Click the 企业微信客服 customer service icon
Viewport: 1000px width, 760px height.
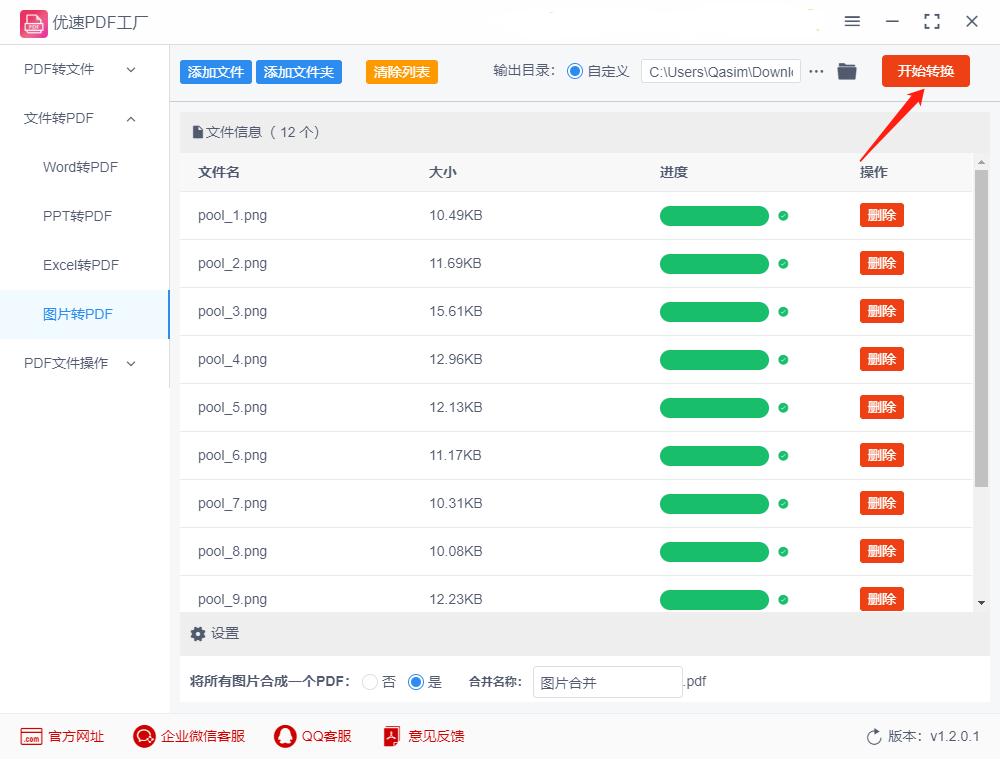(143, 736)
